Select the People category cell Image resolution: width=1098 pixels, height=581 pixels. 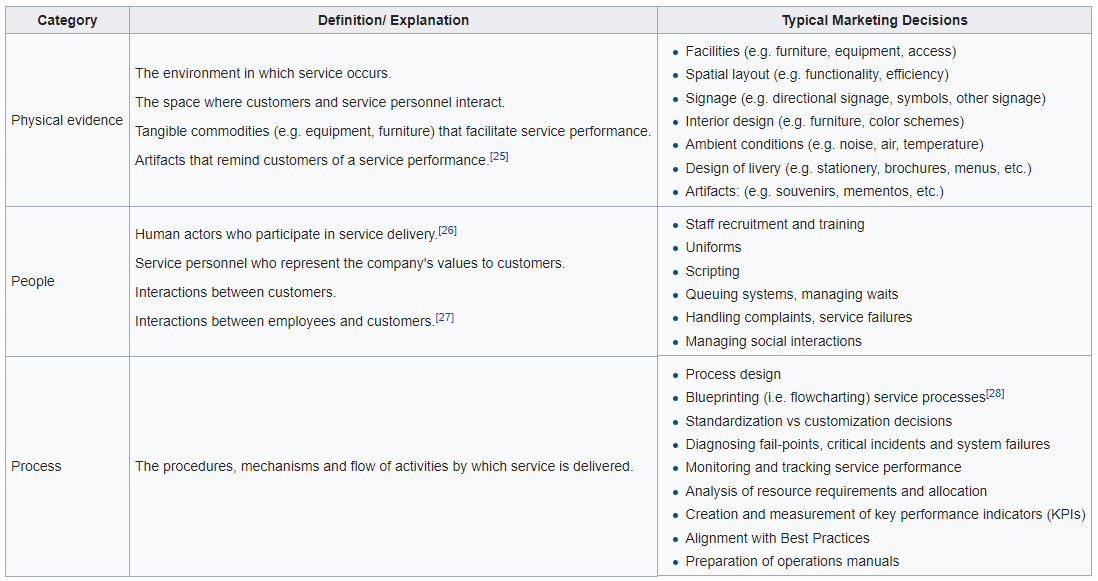click(x=67, y=281)
